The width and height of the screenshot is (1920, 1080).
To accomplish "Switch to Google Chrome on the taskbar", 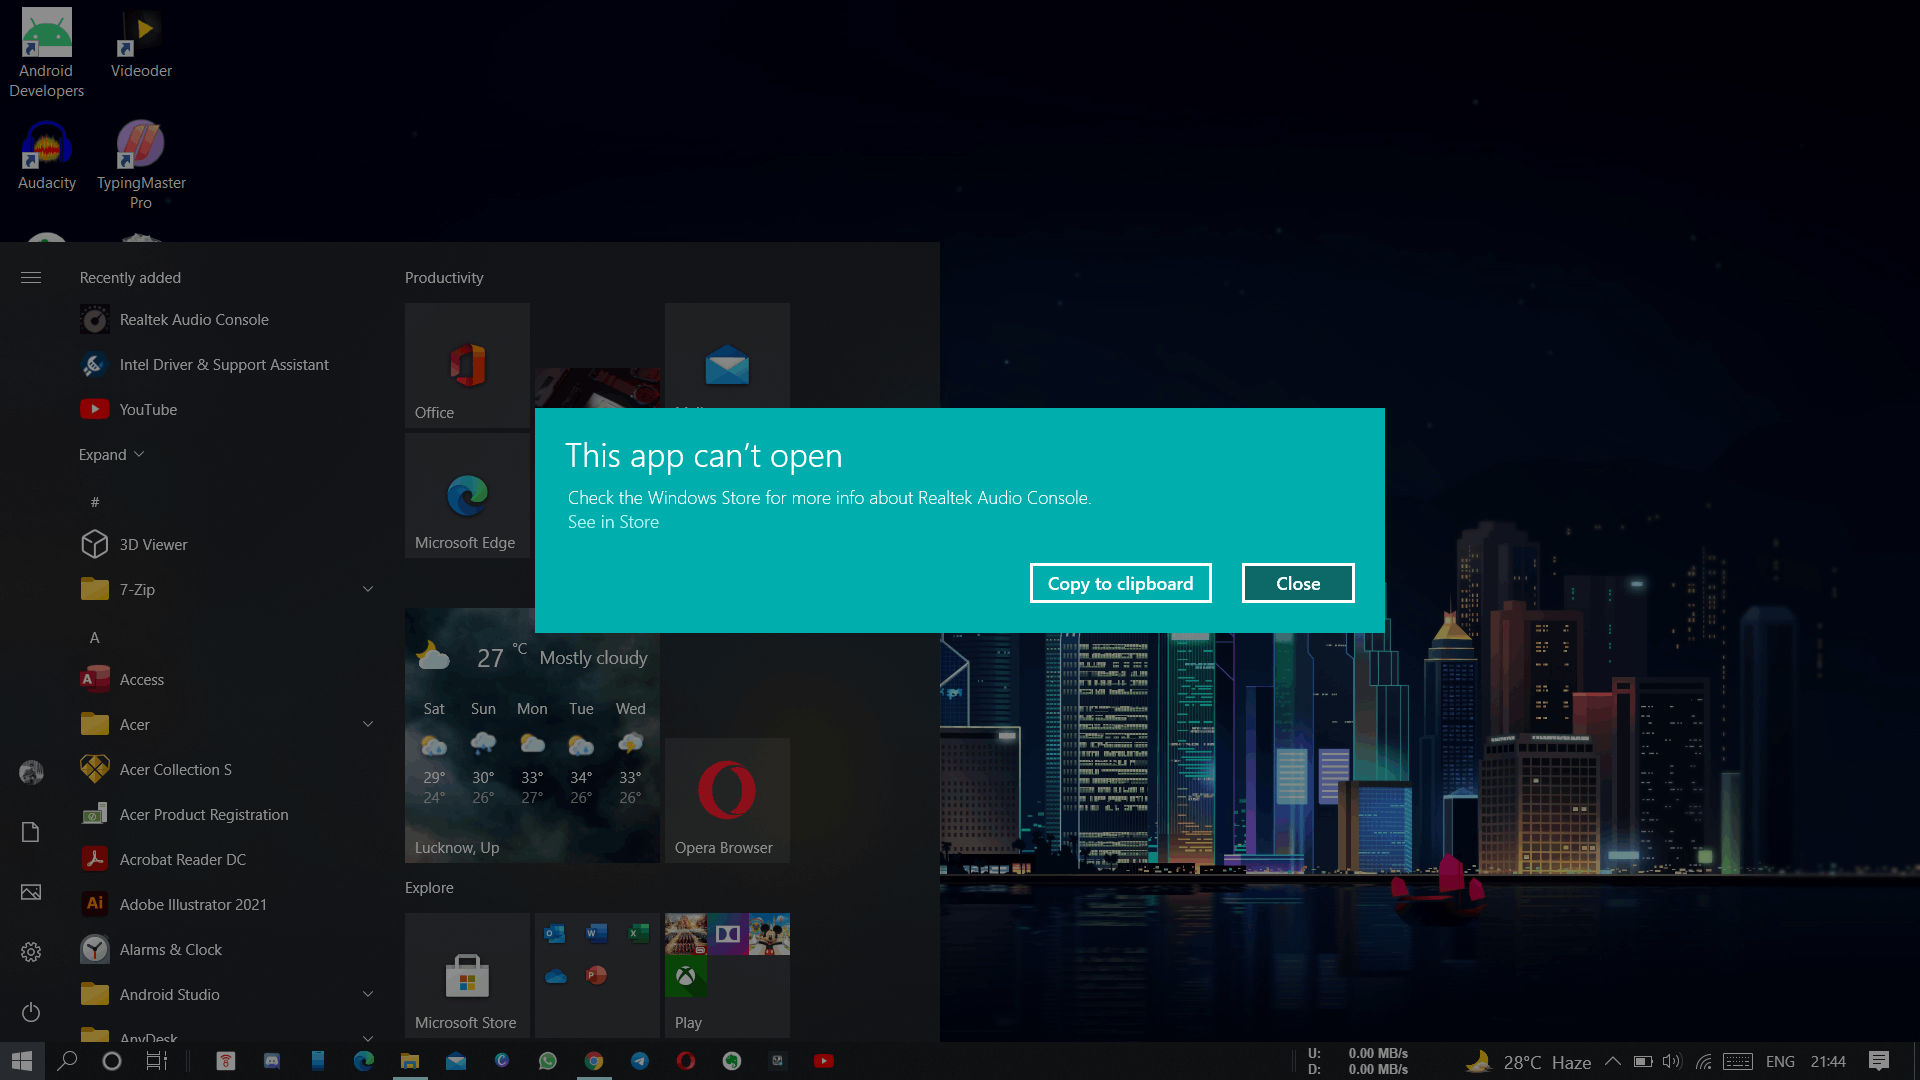I will tap(594, 1061).
